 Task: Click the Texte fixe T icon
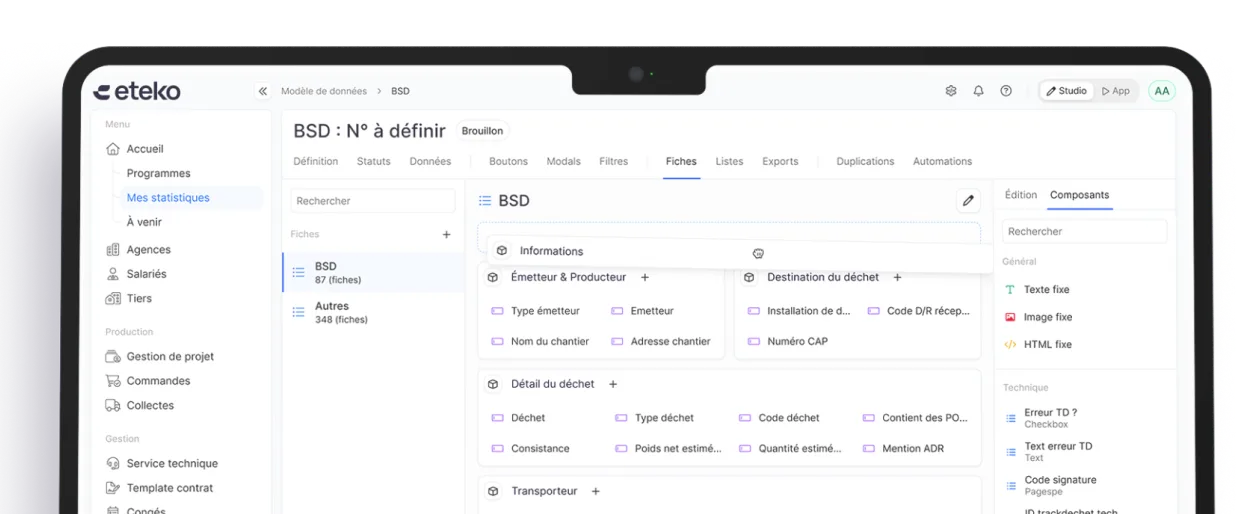click(1010, 290)
